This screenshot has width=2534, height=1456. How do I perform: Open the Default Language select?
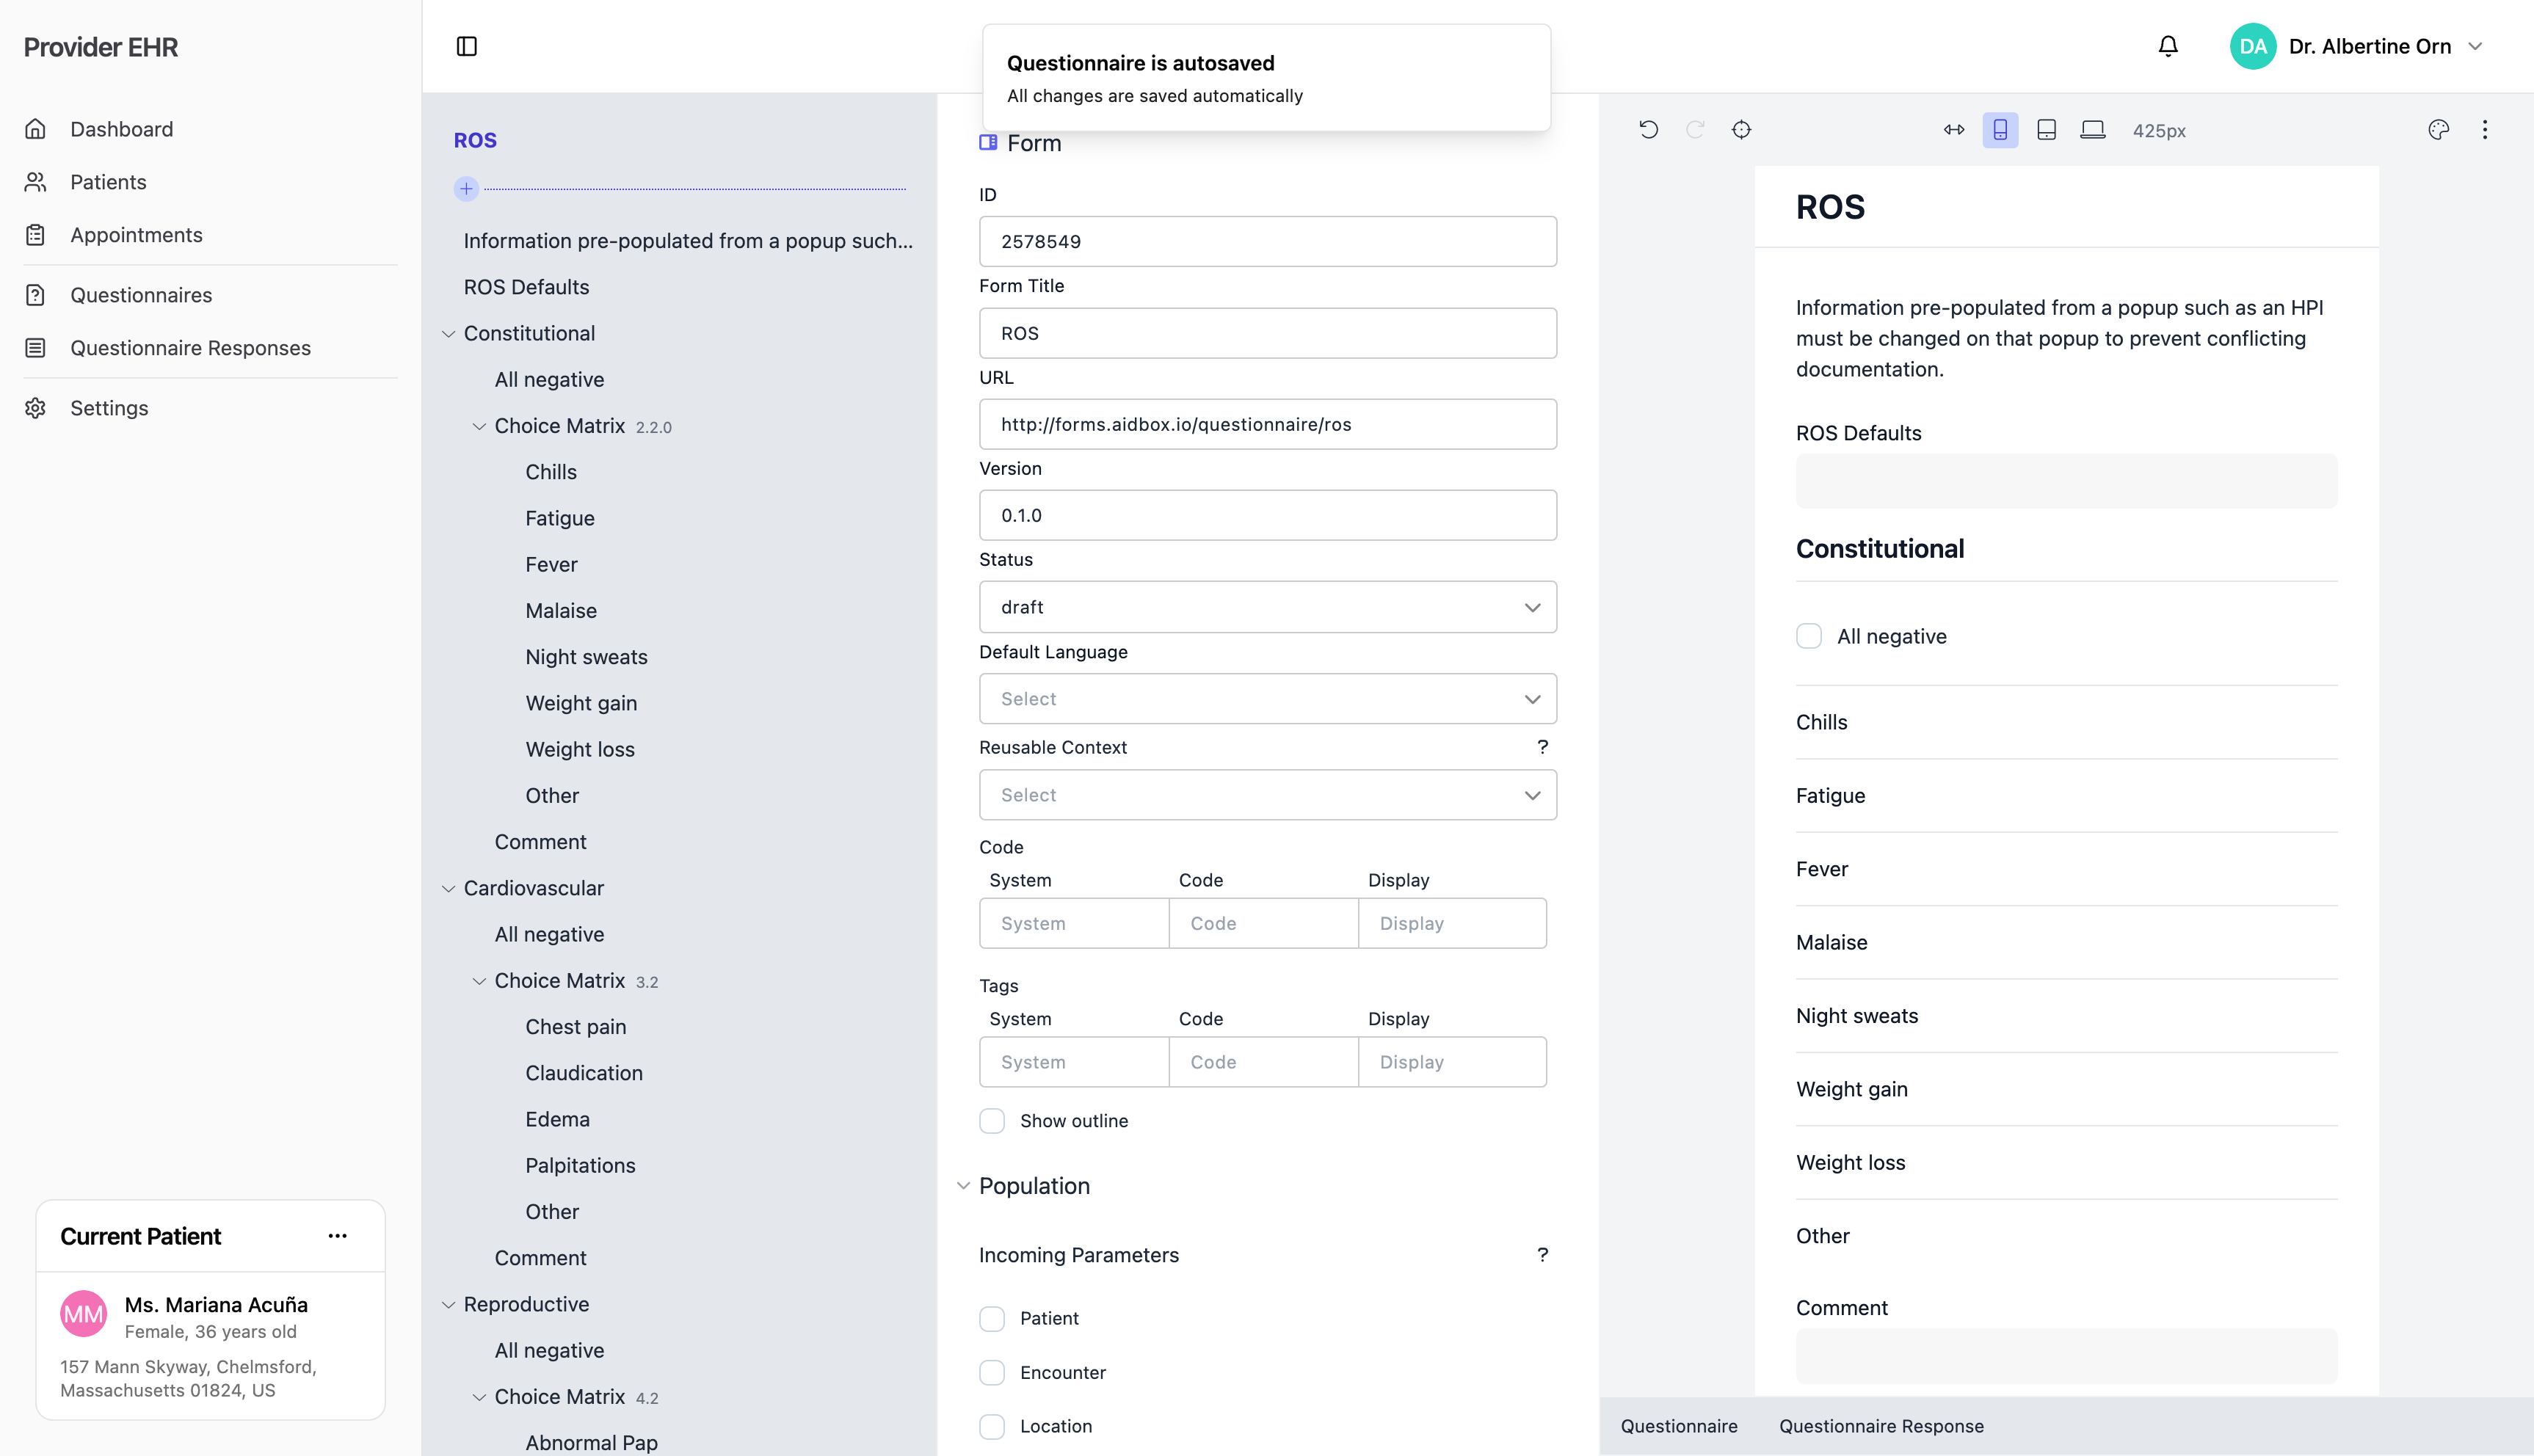click(x=1268, y=699)
